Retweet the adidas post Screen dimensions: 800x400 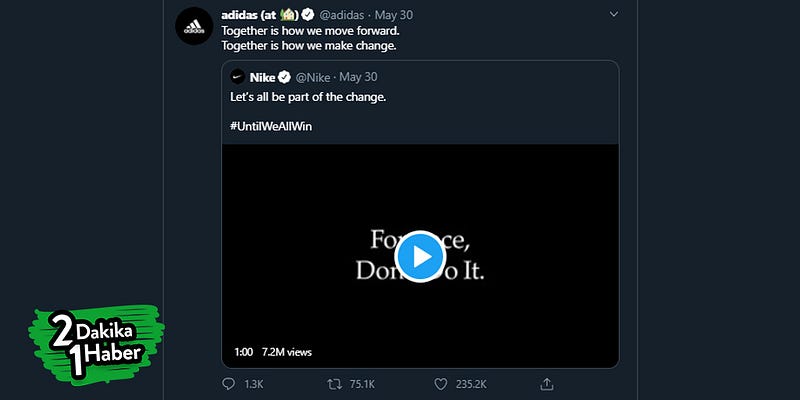tap(334, 384)
